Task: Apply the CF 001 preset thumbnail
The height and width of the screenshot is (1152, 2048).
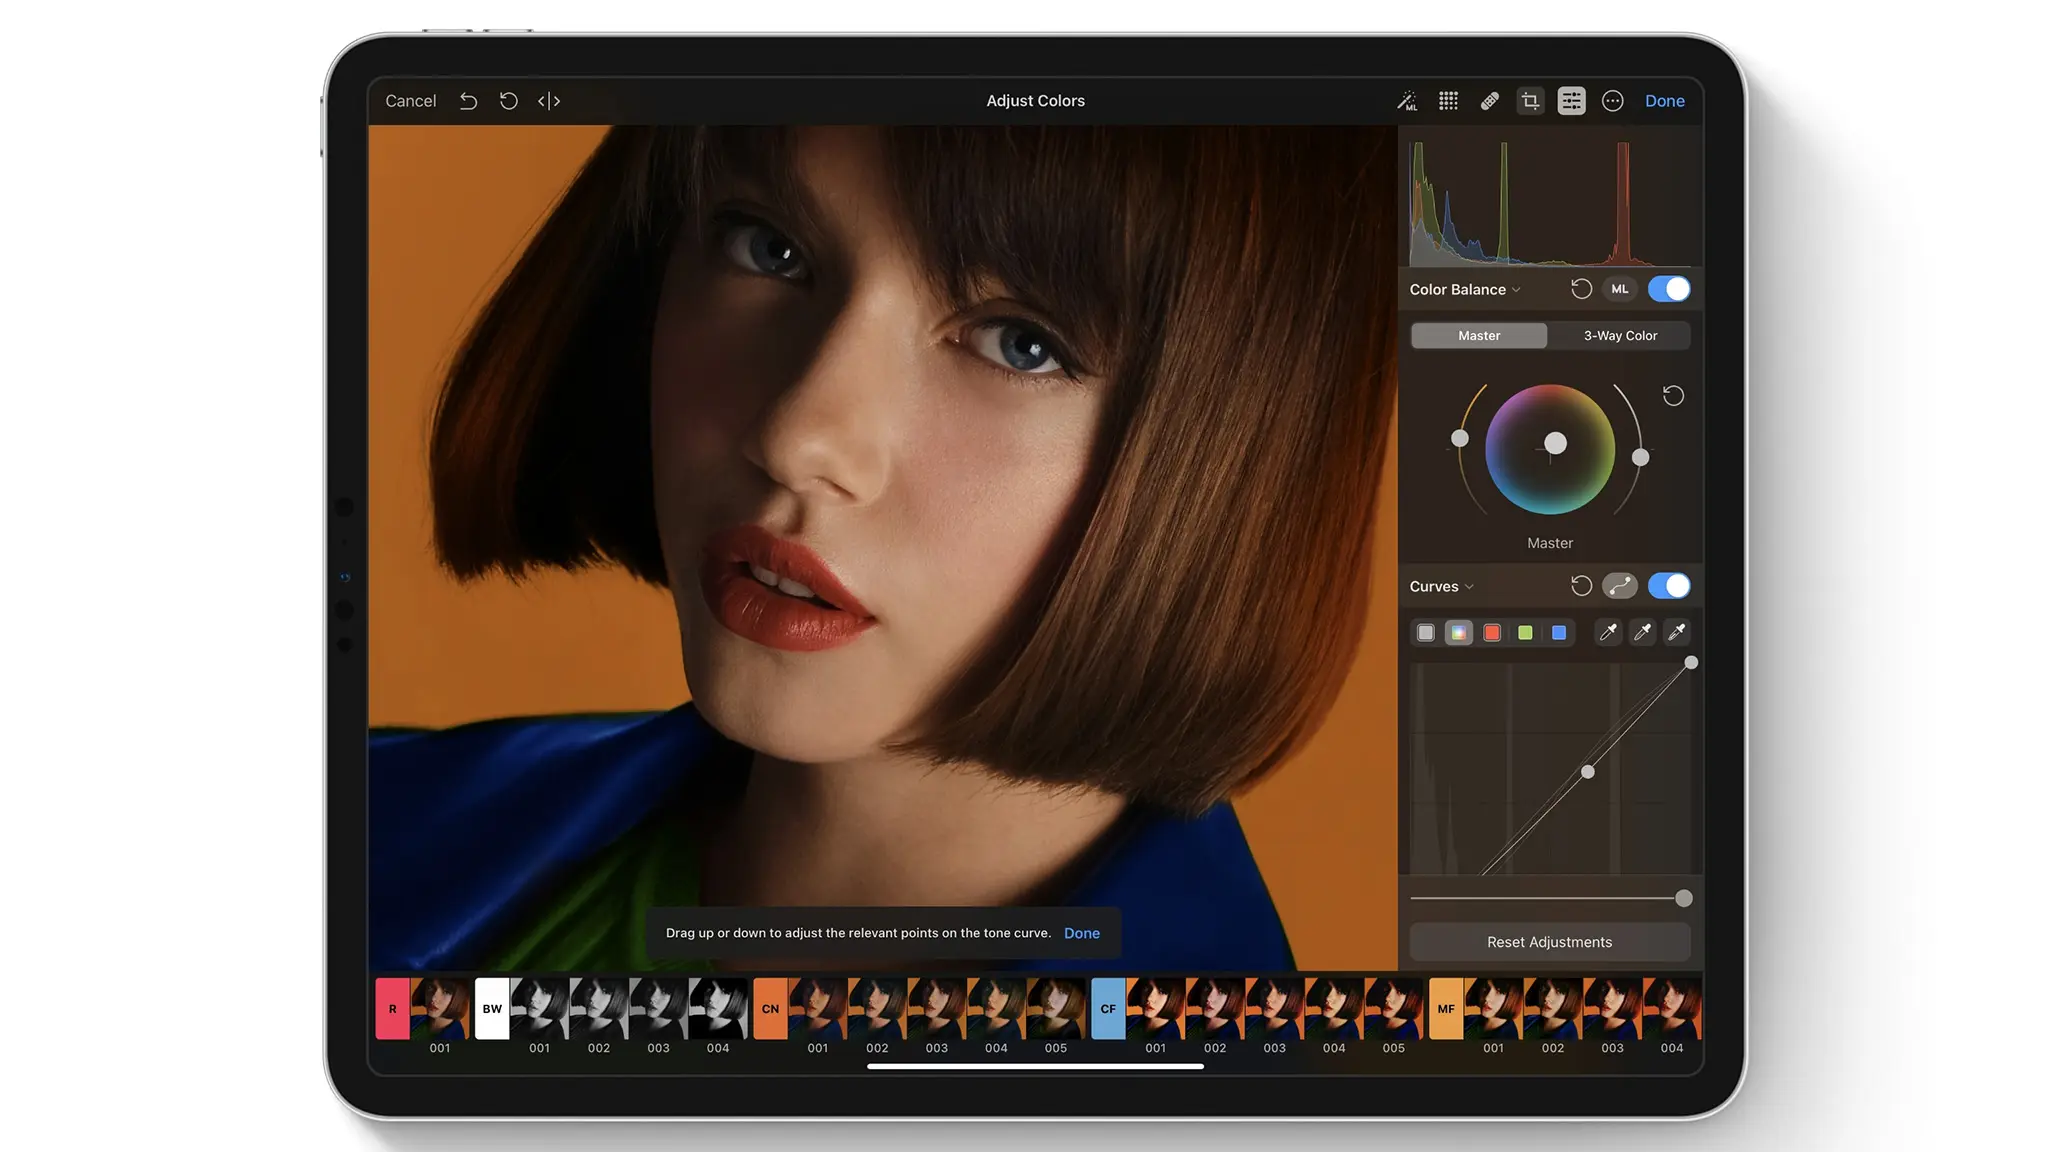Action: (x=1156, y=1009)
